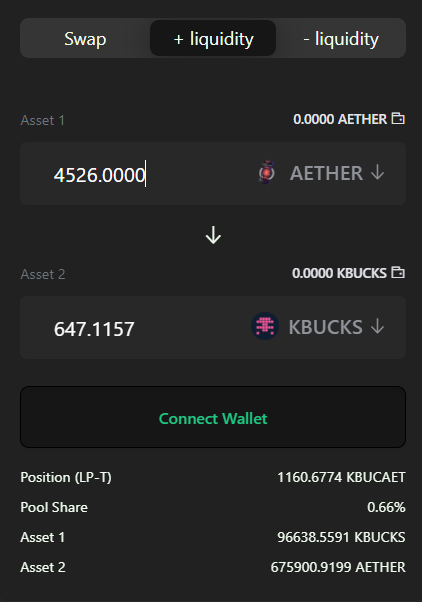422x602 pixels.
Task: Click the AETHER token logo
Action: point(266,173)
